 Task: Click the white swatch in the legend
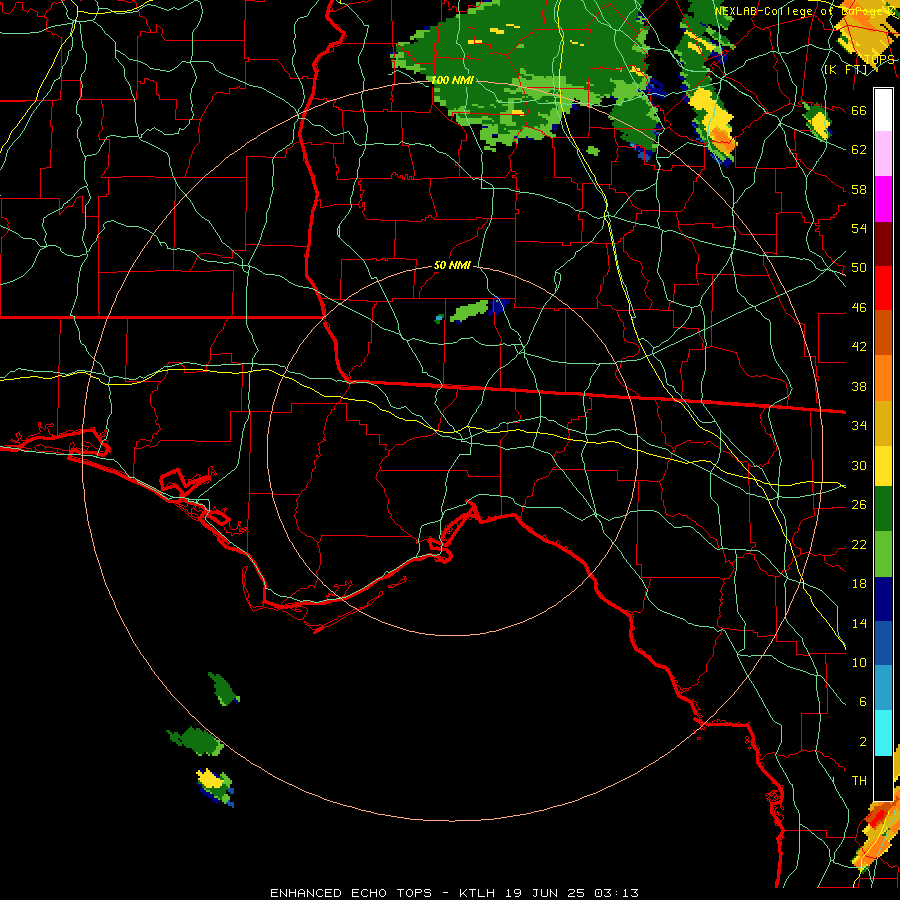click(x=883, y=110)
